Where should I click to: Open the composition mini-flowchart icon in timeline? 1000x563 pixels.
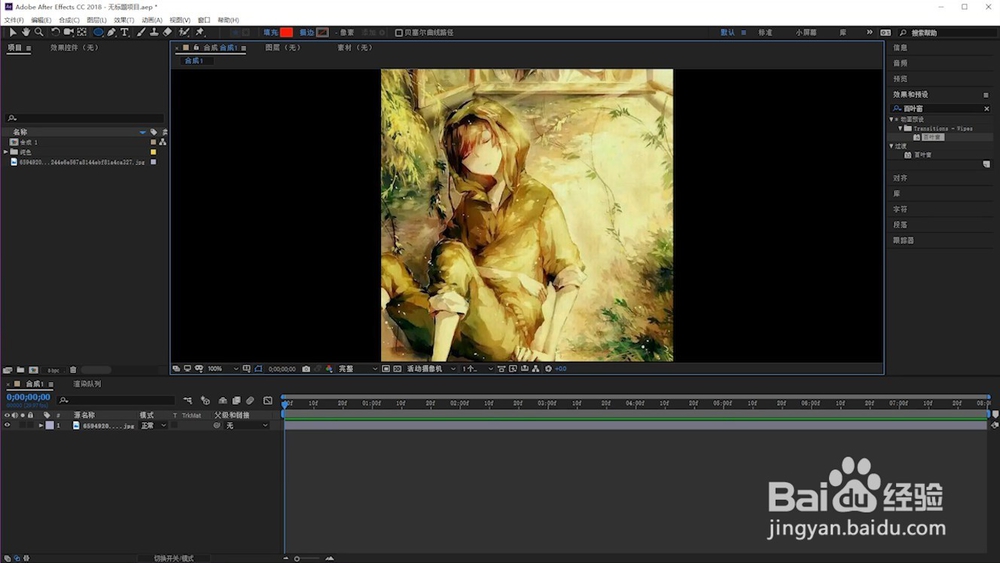pyautogui.click(x=188, y=400)
